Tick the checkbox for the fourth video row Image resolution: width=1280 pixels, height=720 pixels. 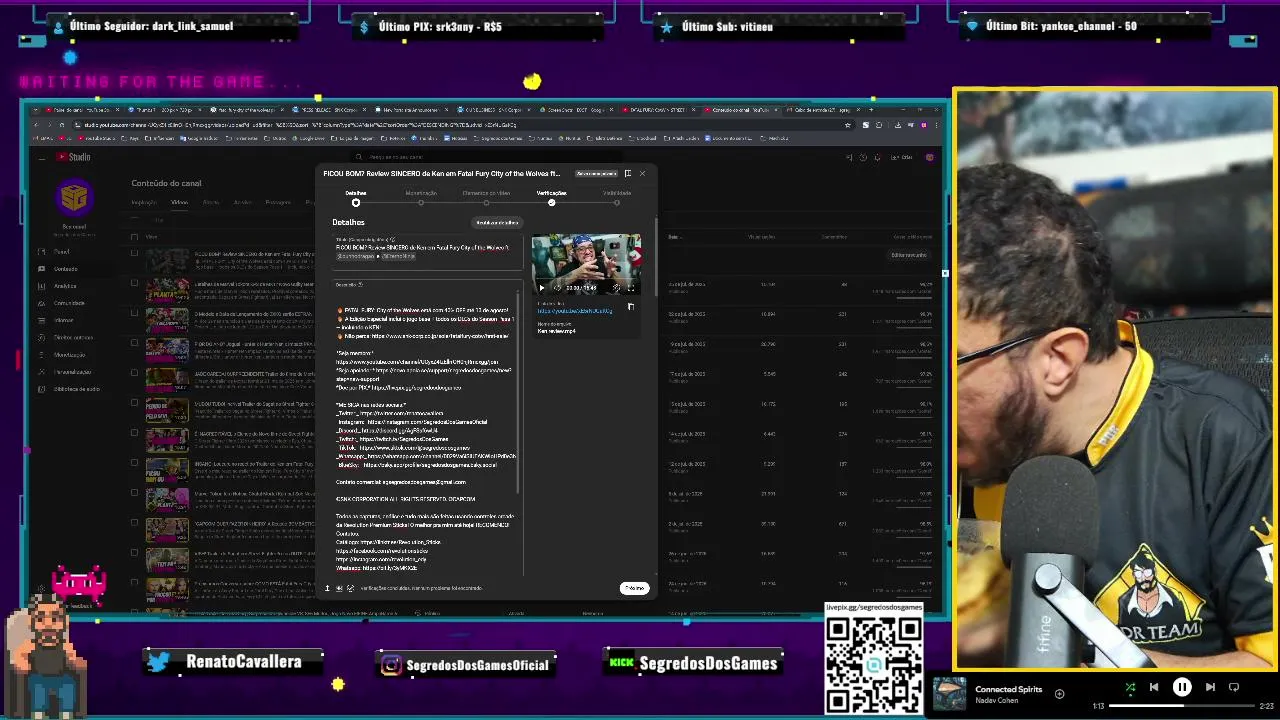[x=134, y=343]
